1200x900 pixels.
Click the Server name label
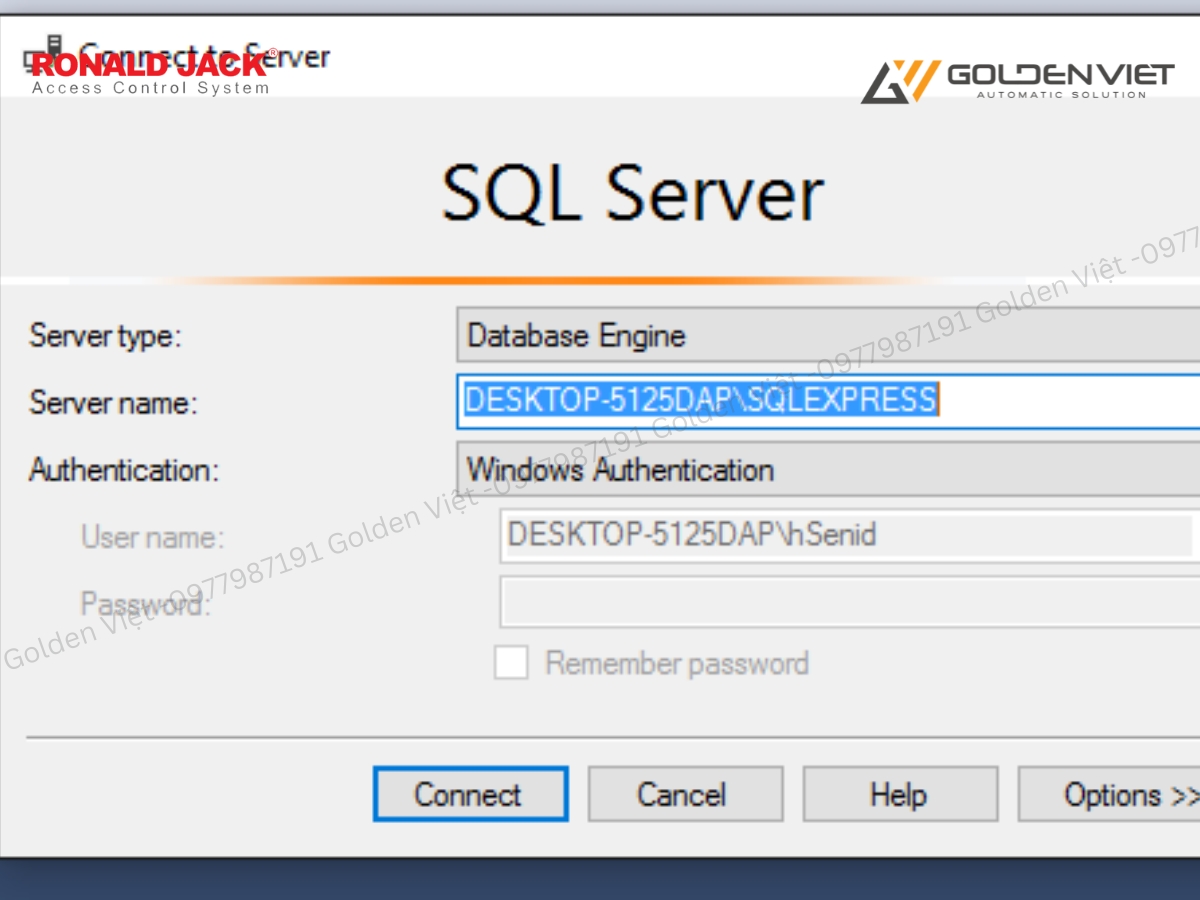113,402
